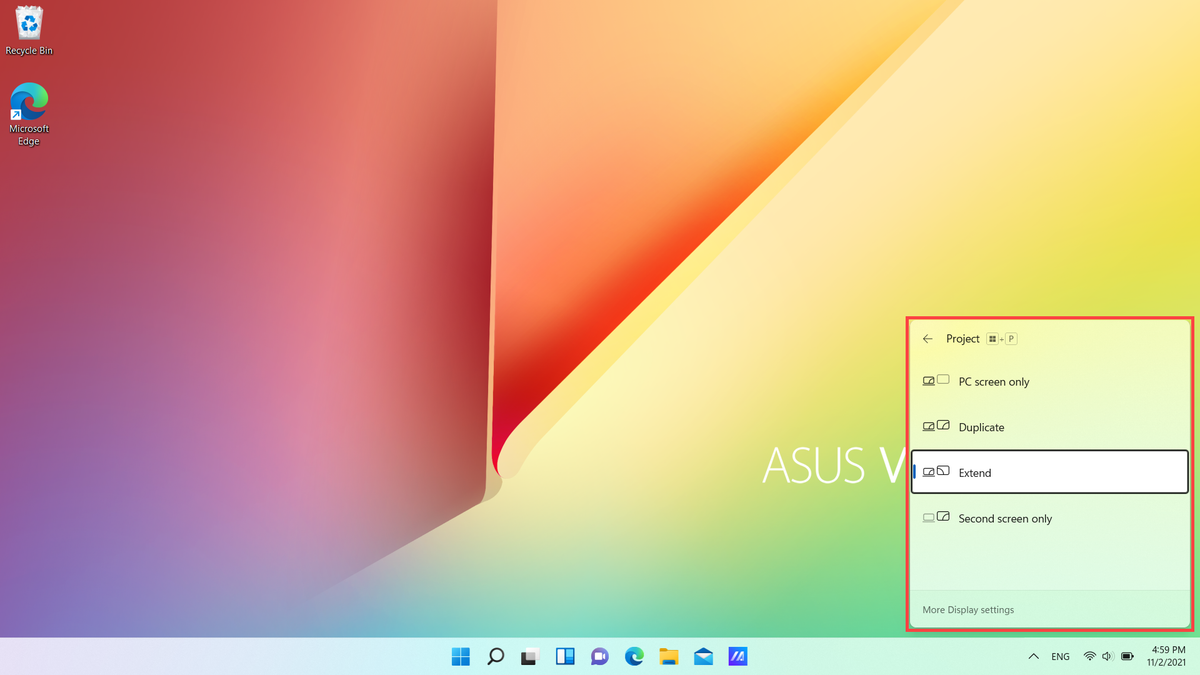This screenshot has height=675, width=1200.
Task: Show hidden tray icons with the chevron
Action: (1033, 657)
